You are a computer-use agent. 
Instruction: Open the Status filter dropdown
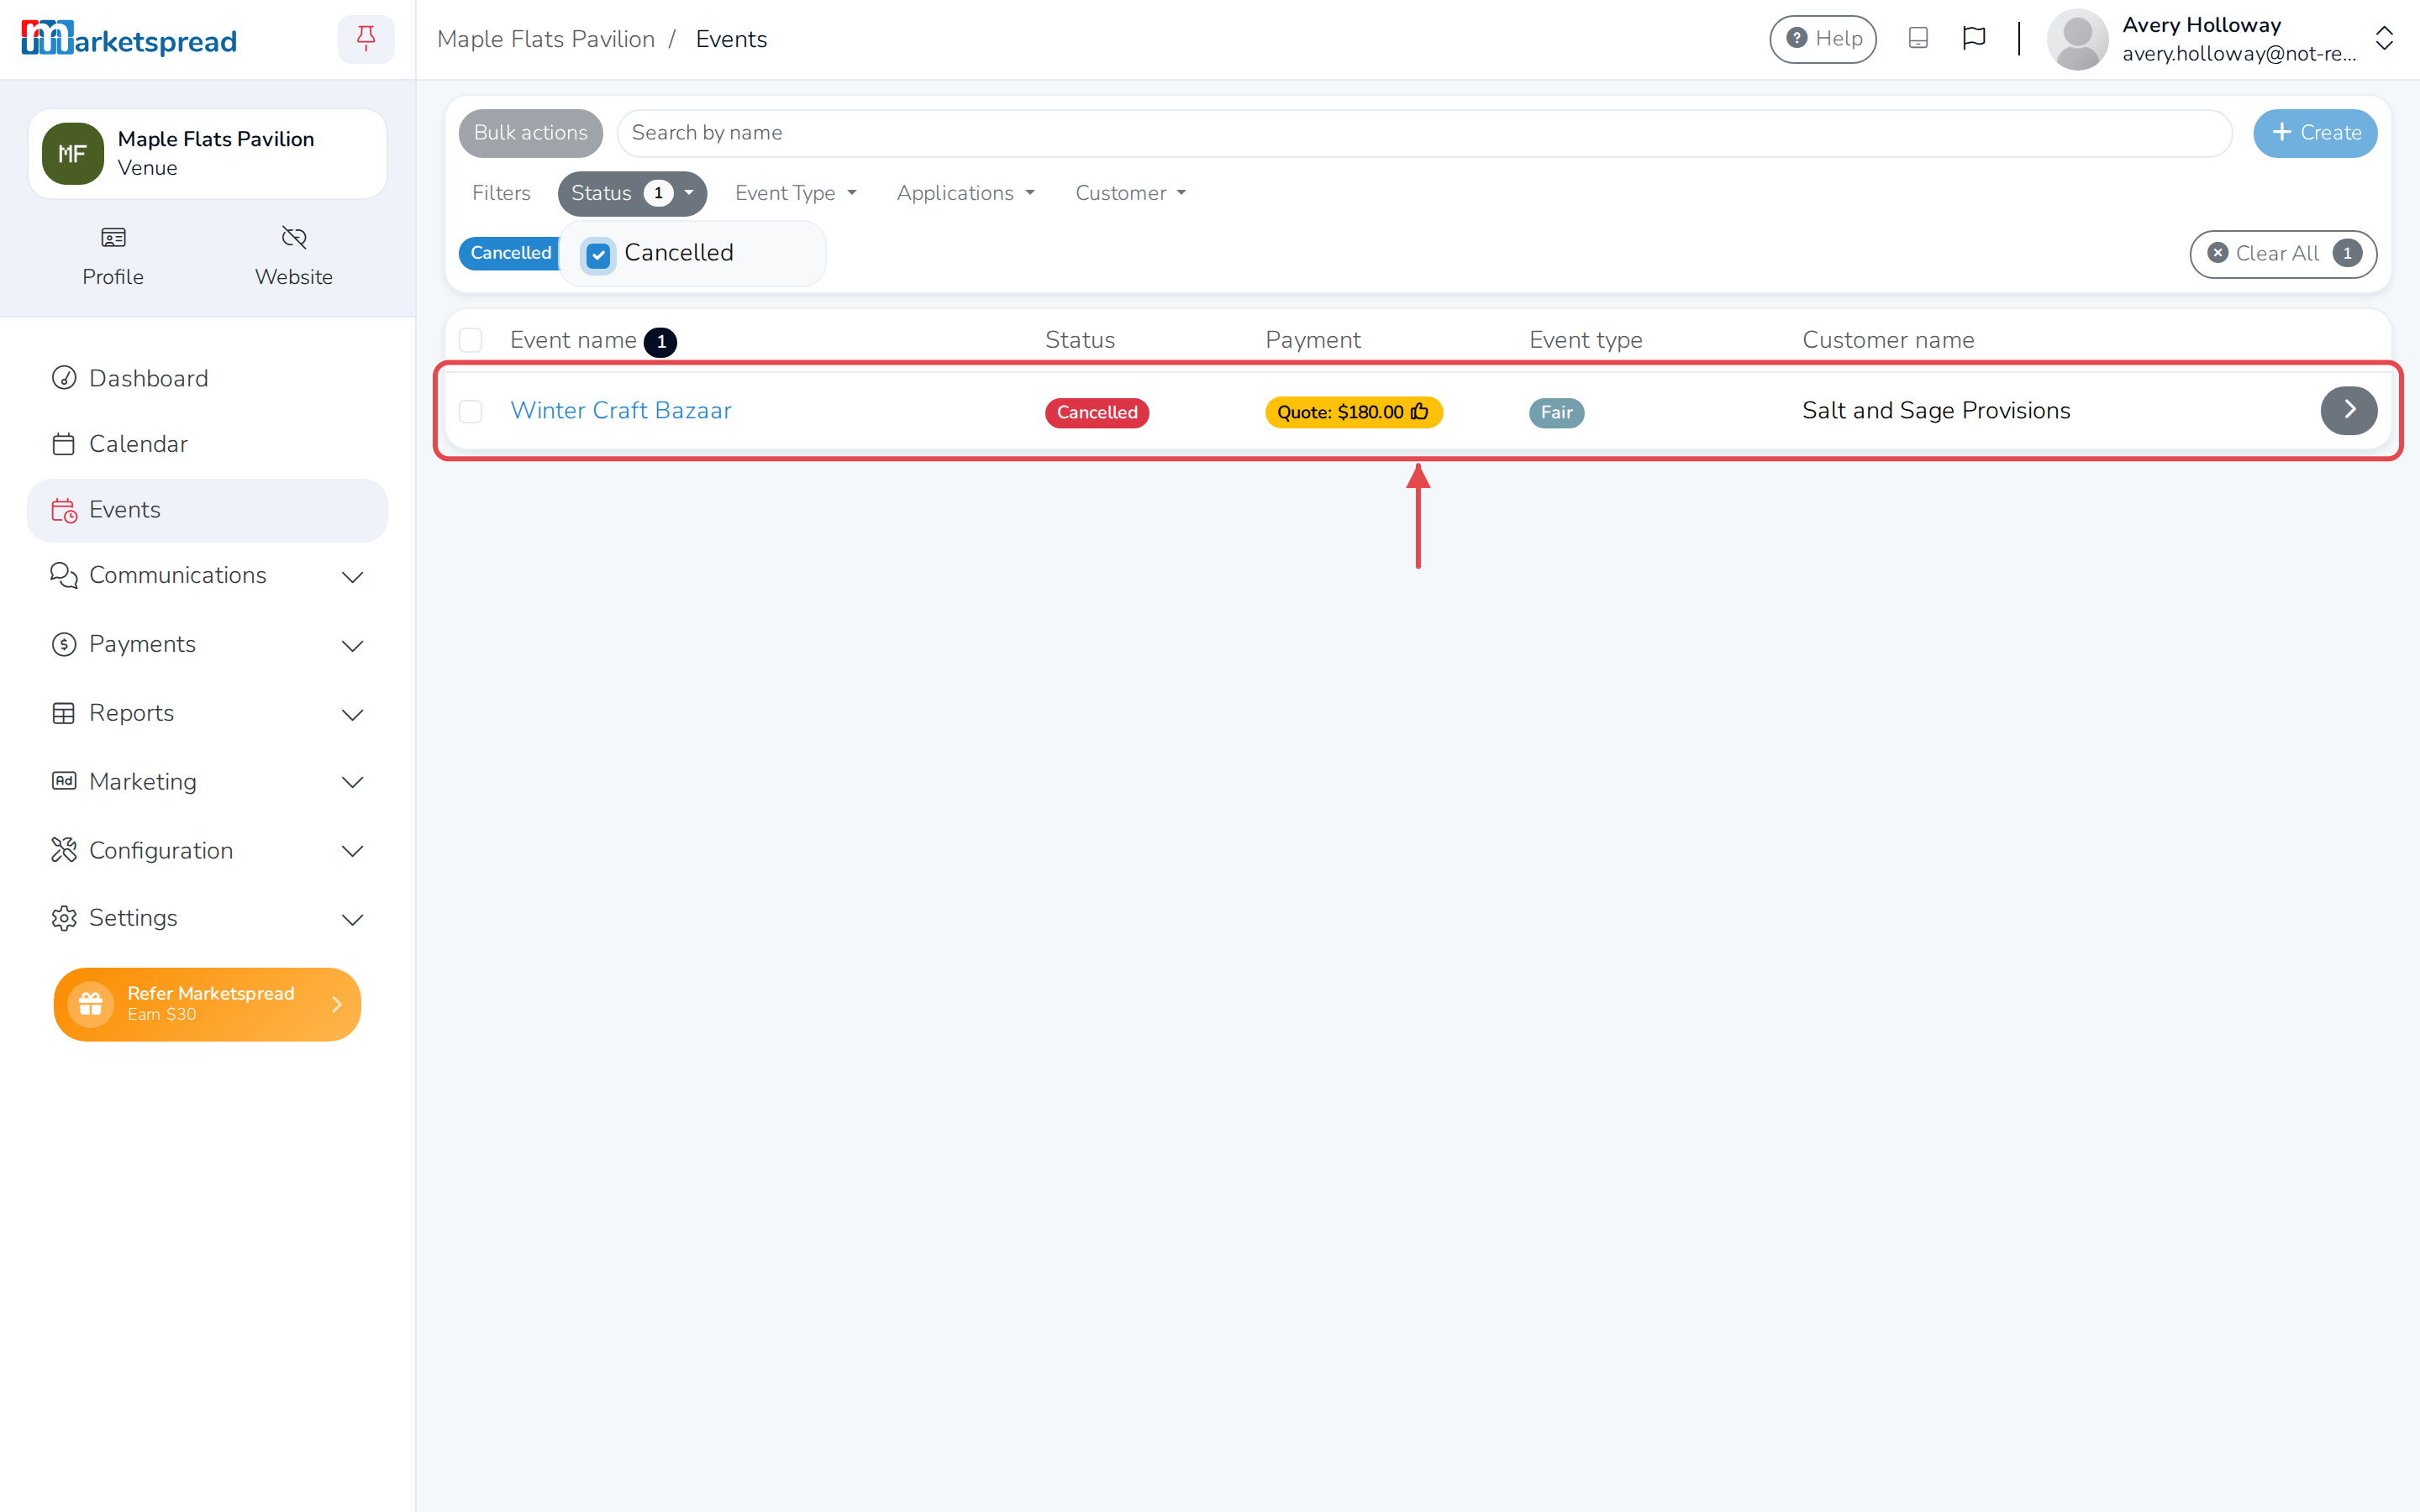(632, 193)
